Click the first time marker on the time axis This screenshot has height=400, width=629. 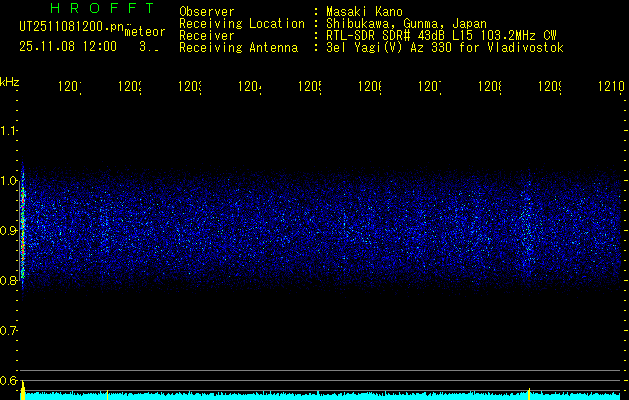(70, 88)
